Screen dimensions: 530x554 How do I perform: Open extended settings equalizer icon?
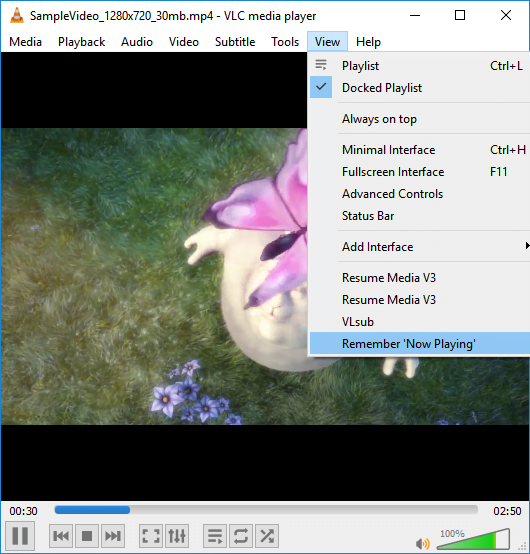click(x=177, y=536)
